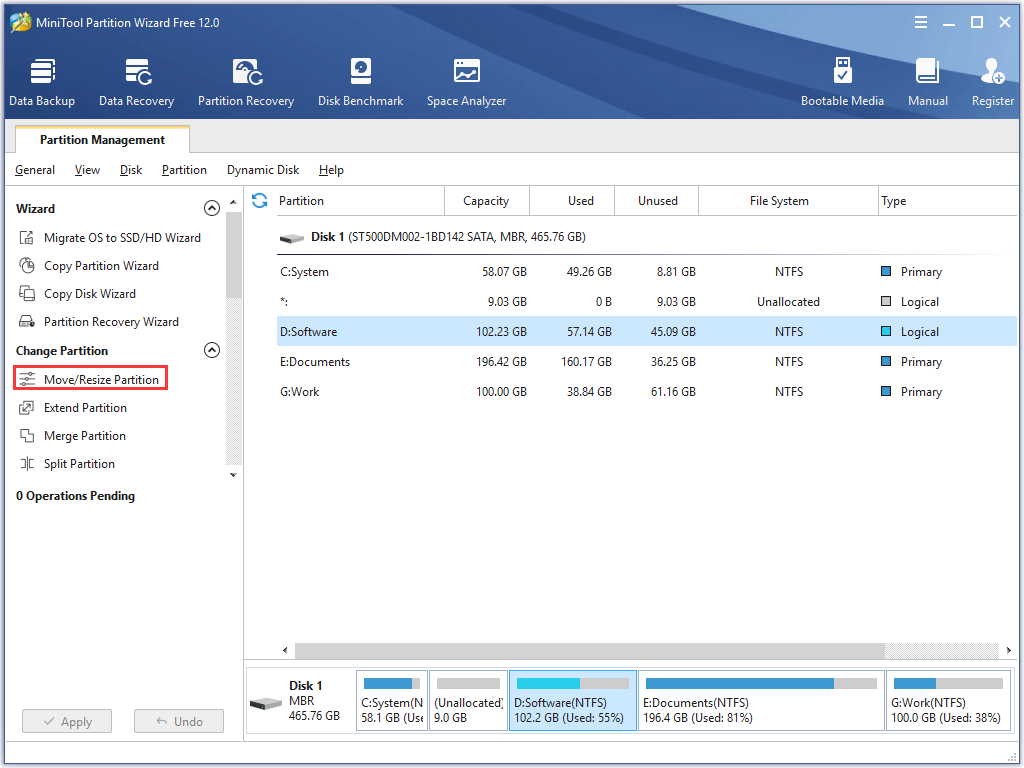Select the C:System partition row
Screen dimensions: 1024x768
(647, 272)
